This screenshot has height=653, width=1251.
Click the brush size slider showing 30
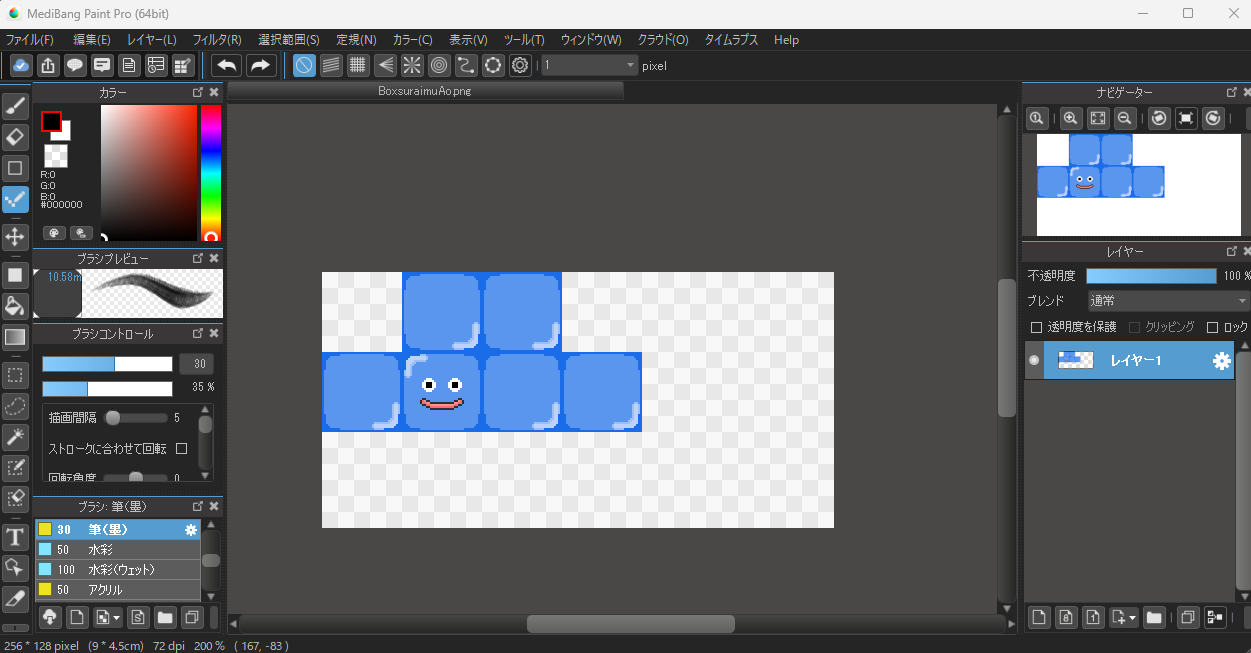pyautogui.click(x=107, y=364)
